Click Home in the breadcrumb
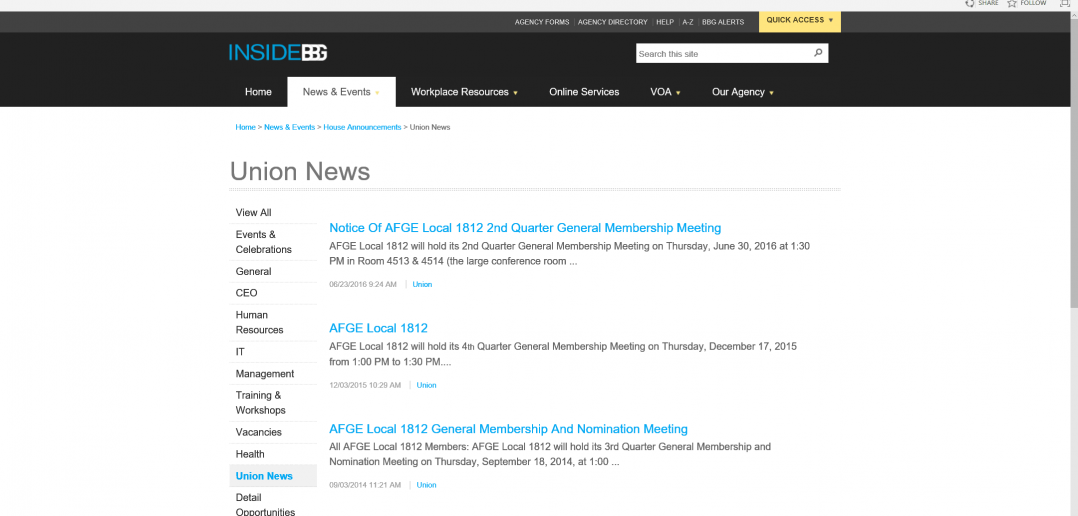Screen dimensions: 1078x516 pyautogui.click(x=245, y=127)
